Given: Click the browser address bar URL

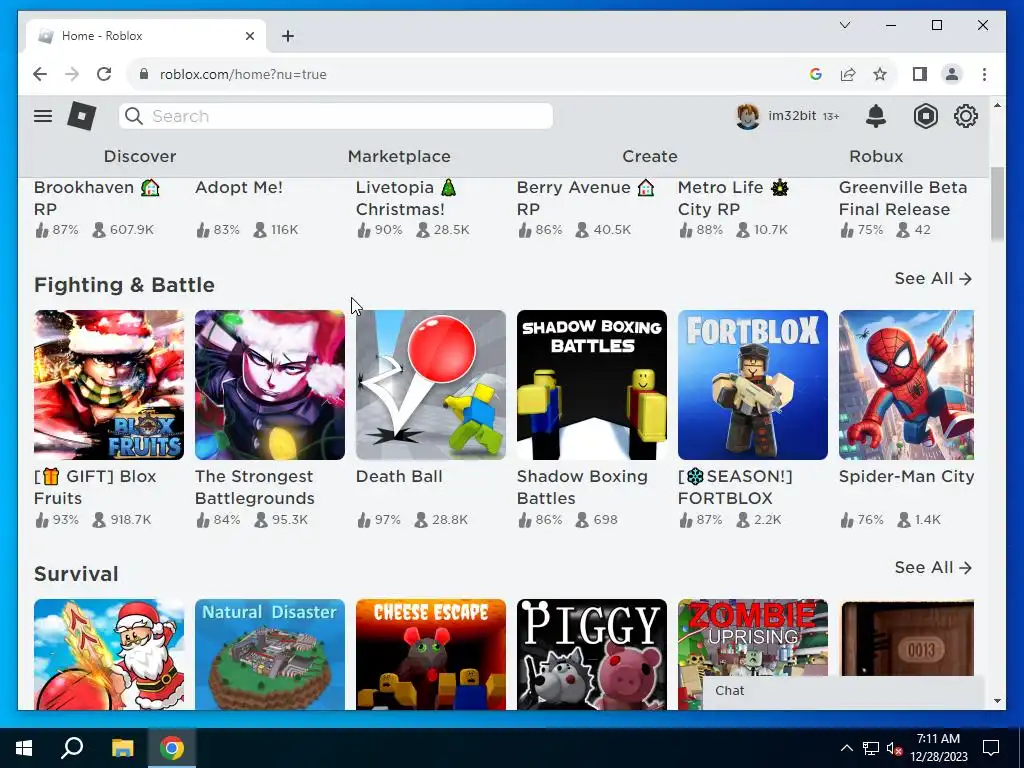Looking at the screenshot, I should point(243,74).
